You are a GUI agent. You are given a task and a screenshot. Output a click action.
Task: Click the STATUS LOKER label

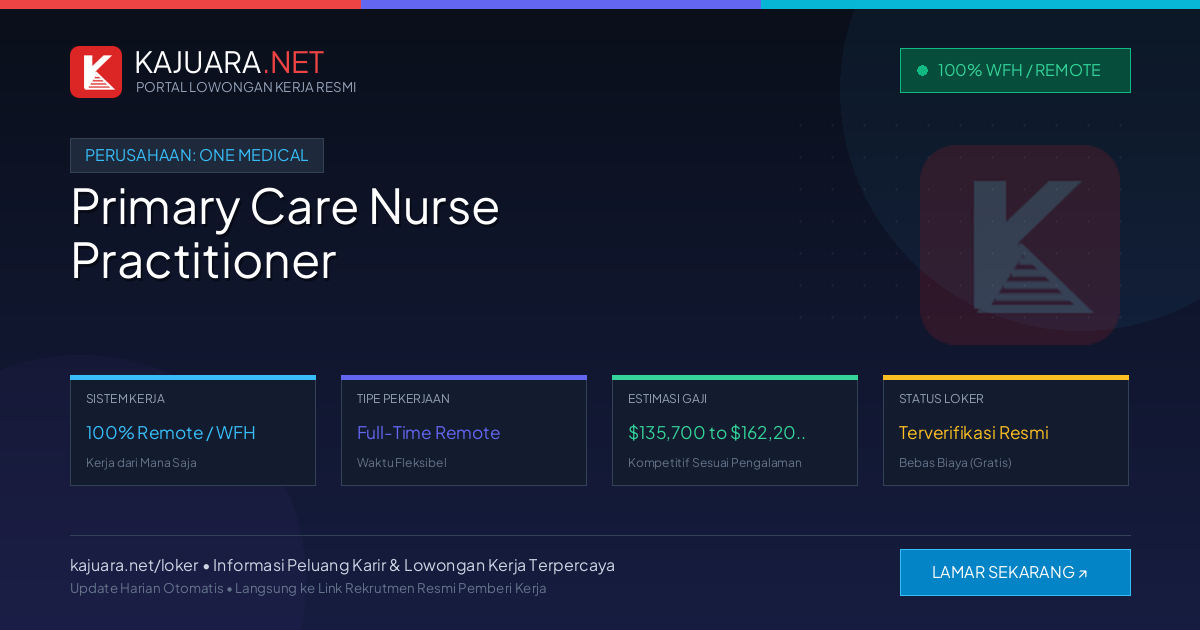click(941, 398)
